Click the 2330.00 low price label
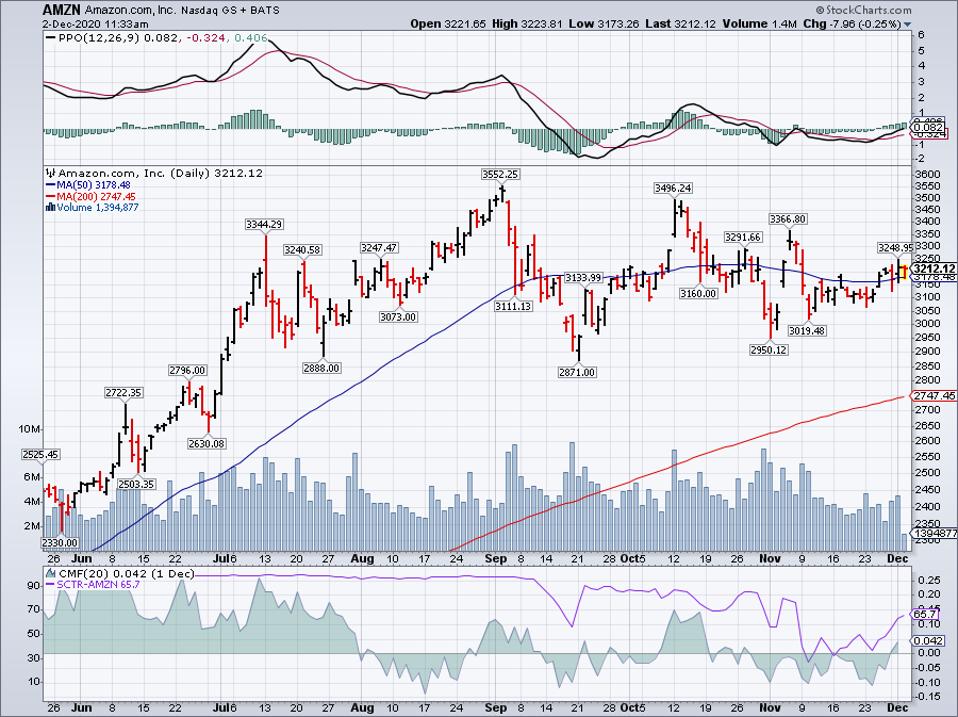 pyautogui.click(x=60, y=542)
